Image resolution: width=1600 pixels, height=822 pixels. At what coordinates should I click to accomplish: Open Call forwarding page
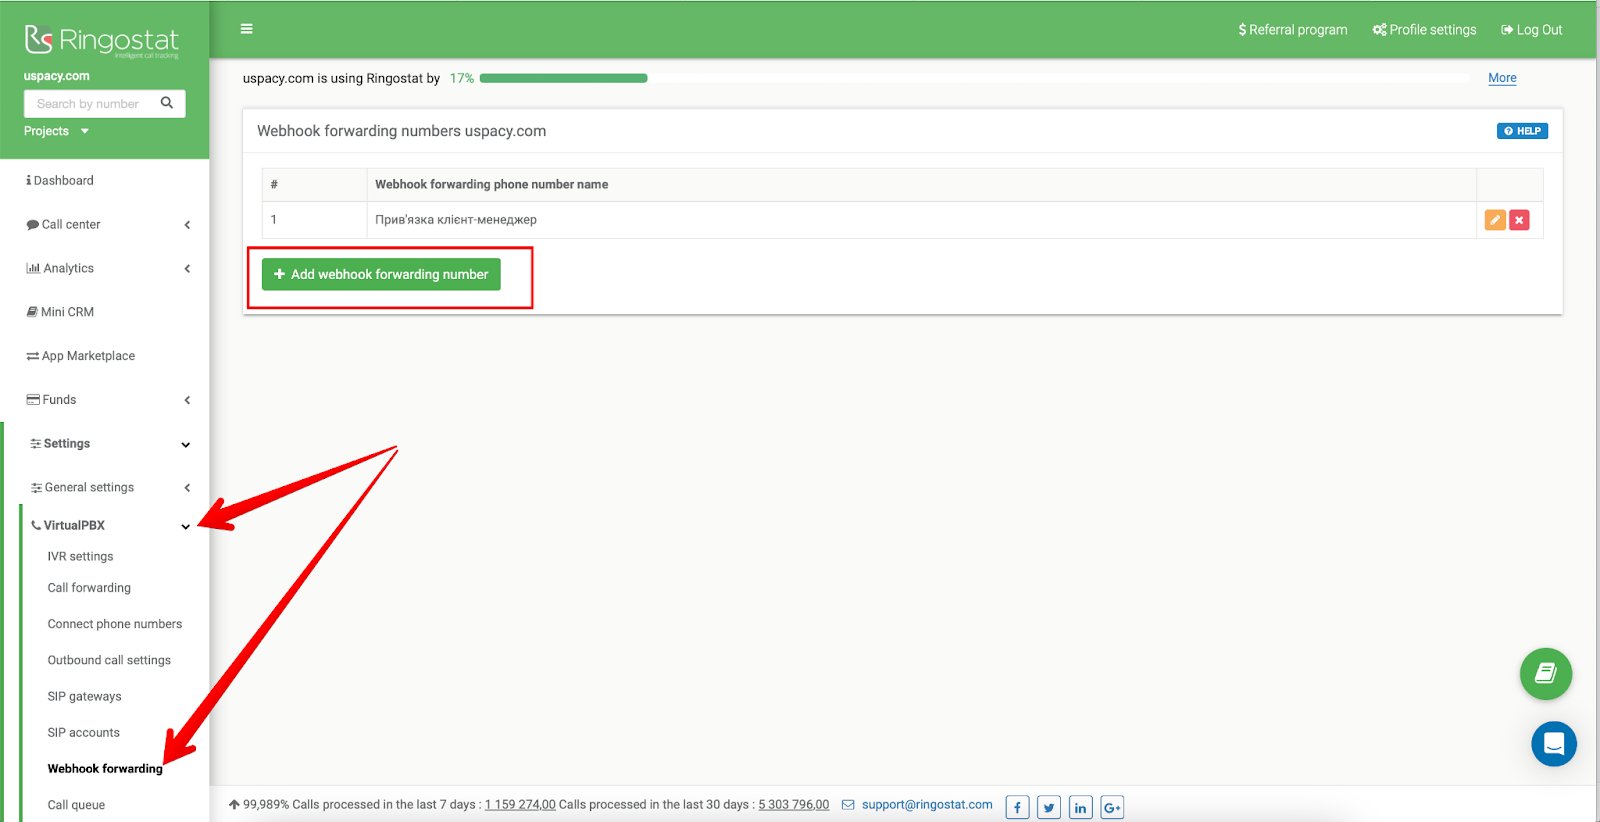tap(89, 588)
